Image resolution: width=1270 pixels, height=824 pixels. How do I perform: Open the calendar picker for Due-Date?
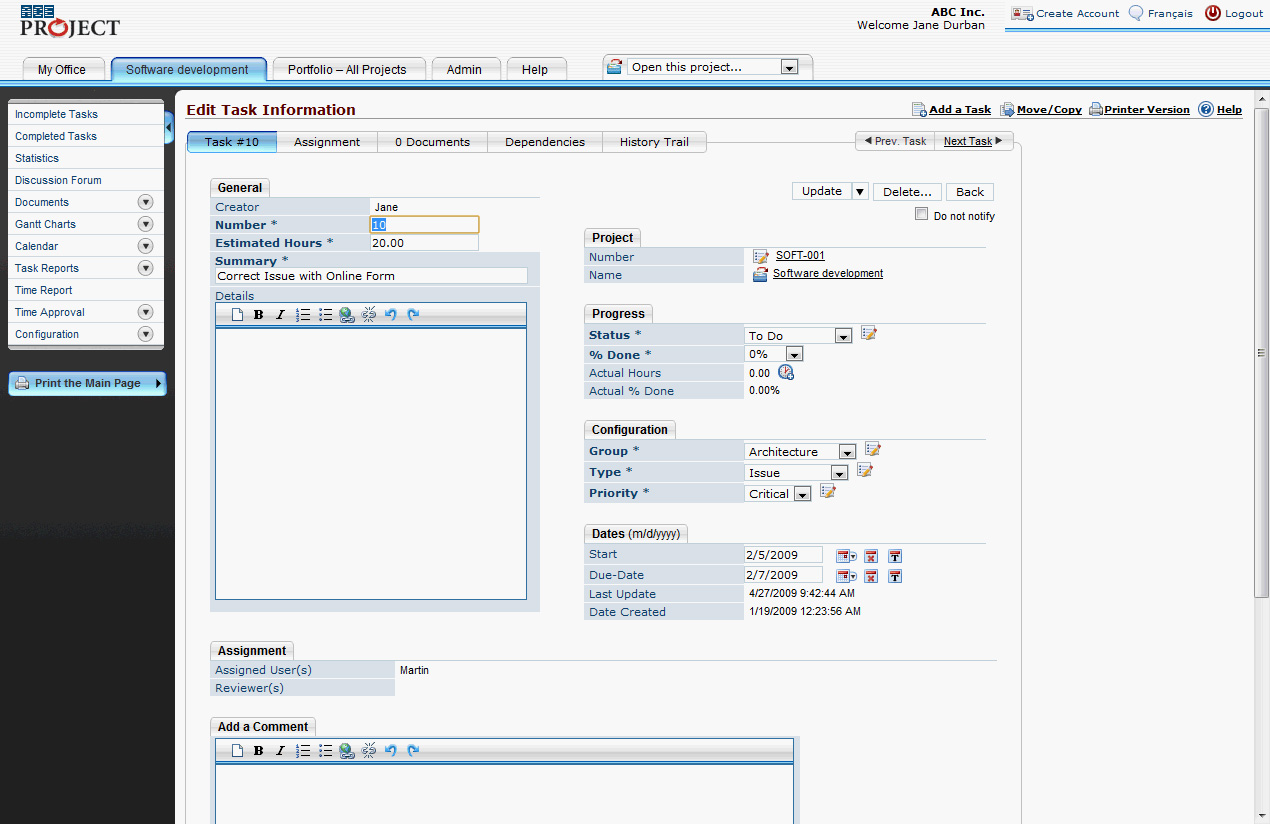tap(846, 576)
